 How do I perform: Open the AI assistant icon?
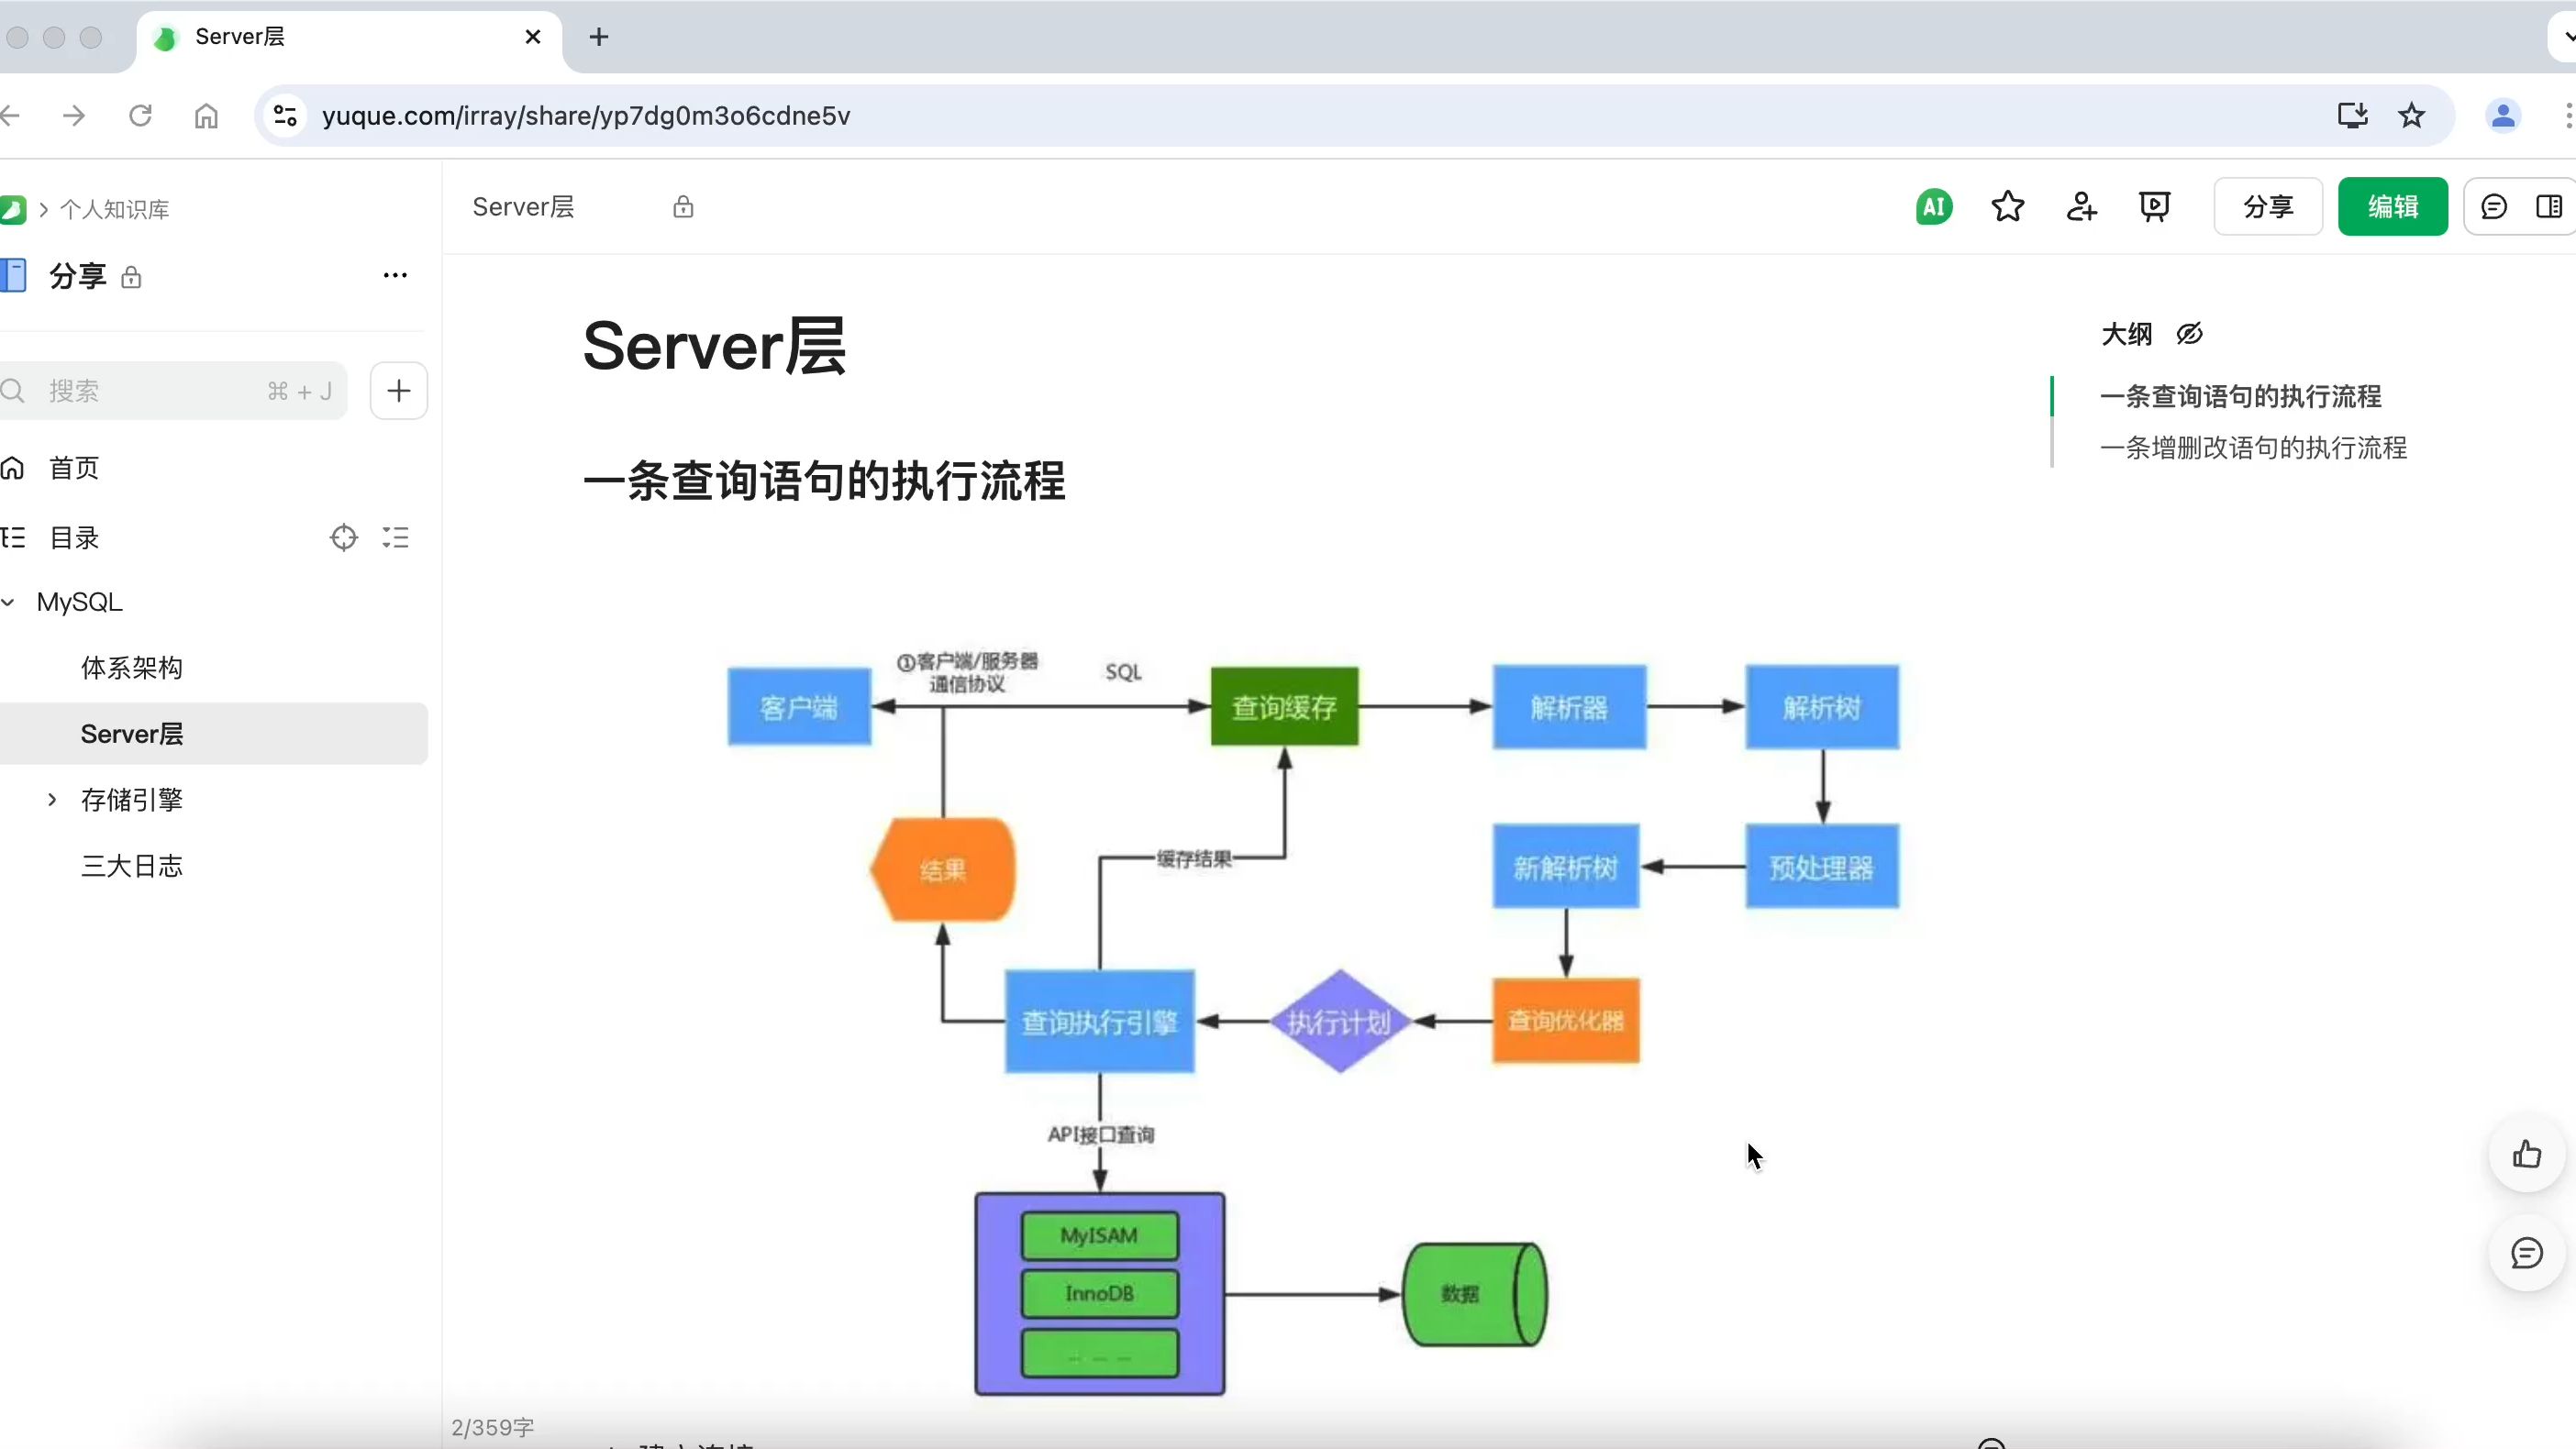click(1933, 207)
